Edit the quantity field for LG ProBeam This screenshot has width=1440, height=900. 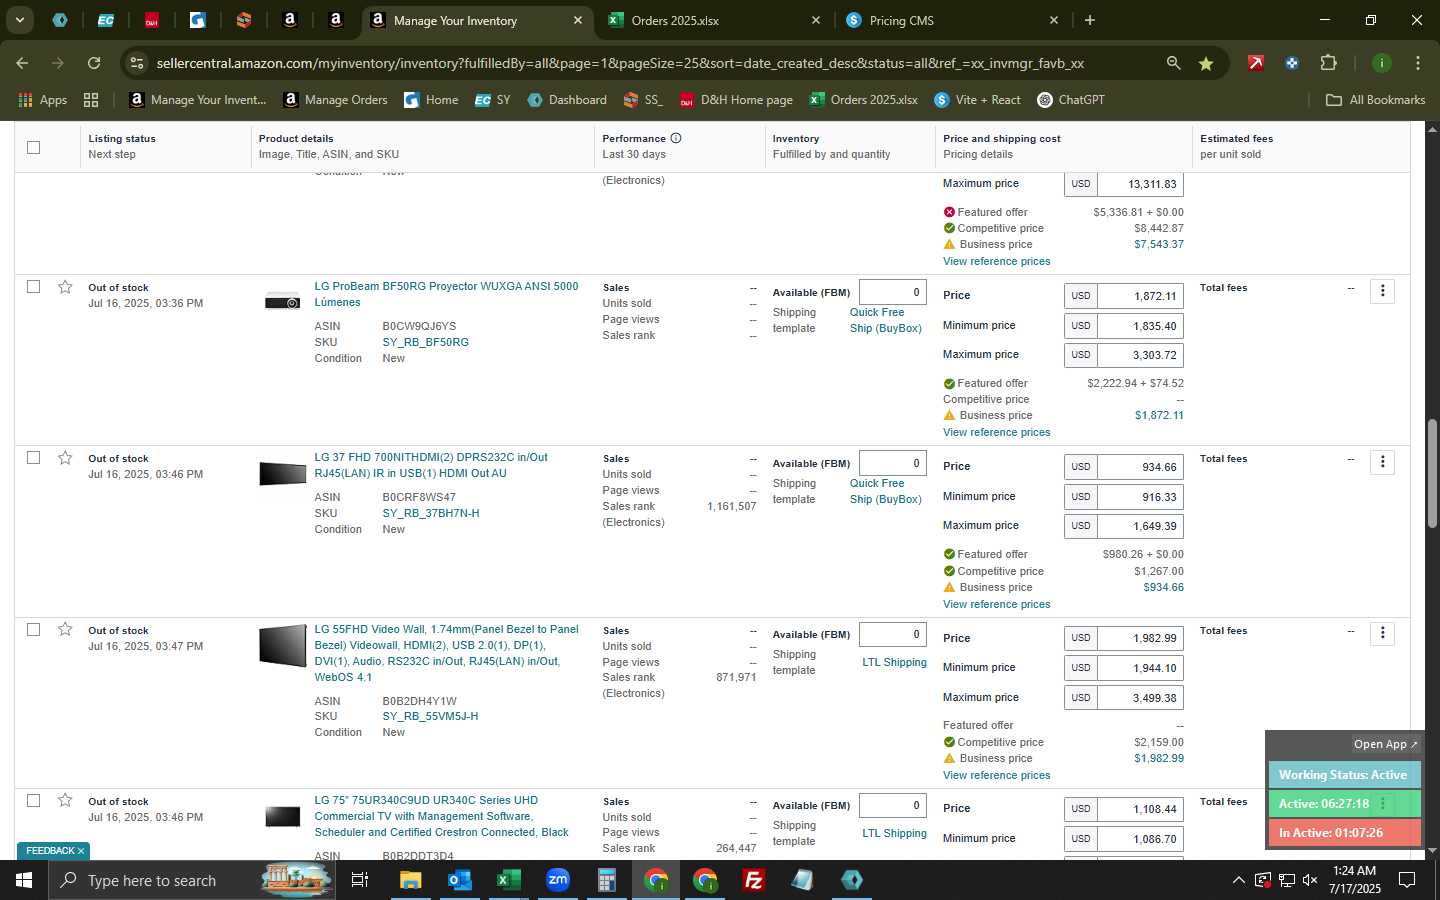point(893,292)
